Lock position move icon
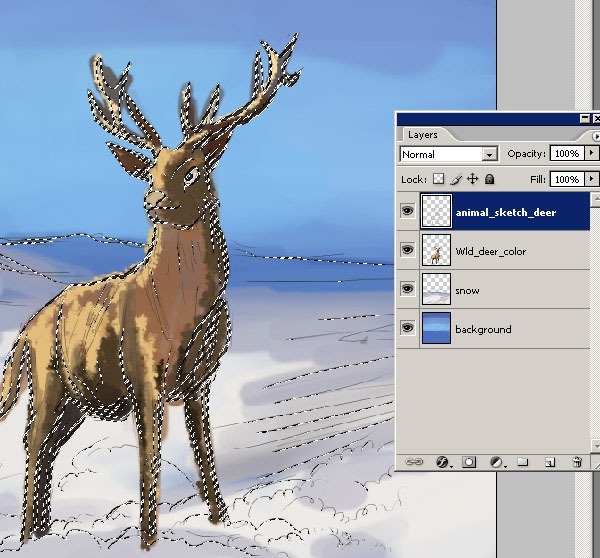This screenshot has width=600, height=558. pos(473,179)
